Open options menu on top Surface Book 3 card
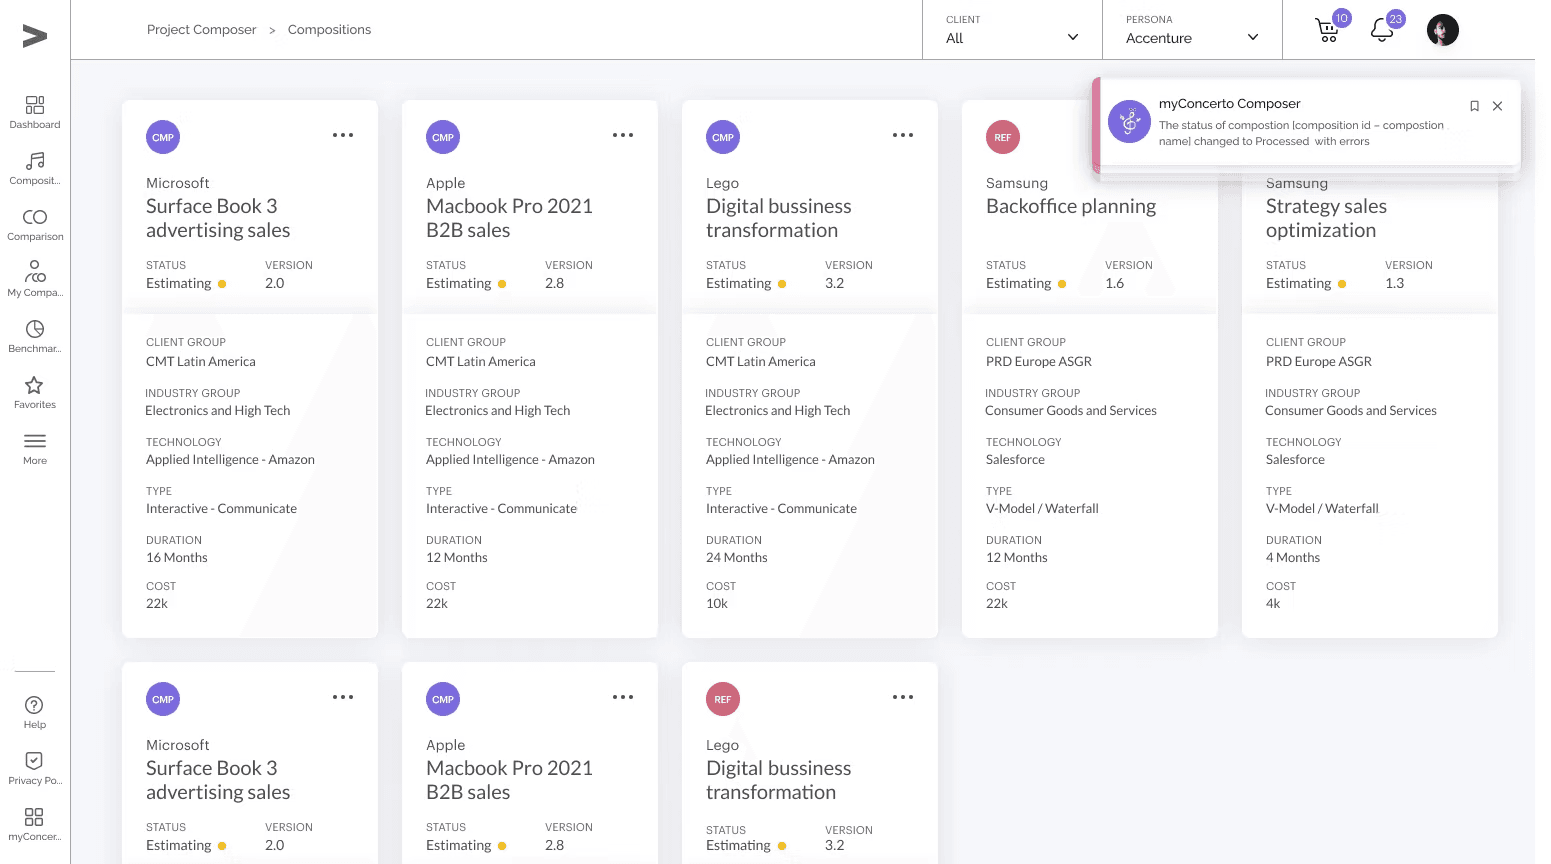This screenshot has height=864, width=1551. click(343, 135)
